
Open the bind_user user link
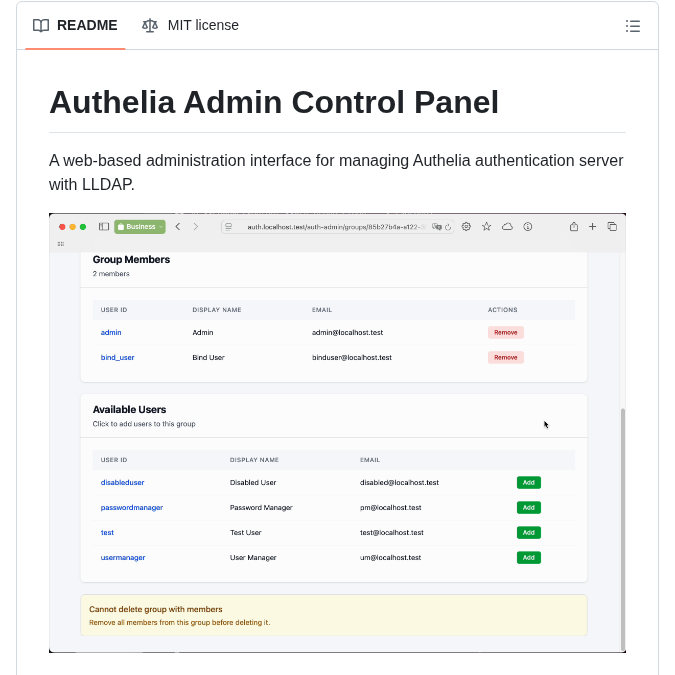(x=118, y=357)
